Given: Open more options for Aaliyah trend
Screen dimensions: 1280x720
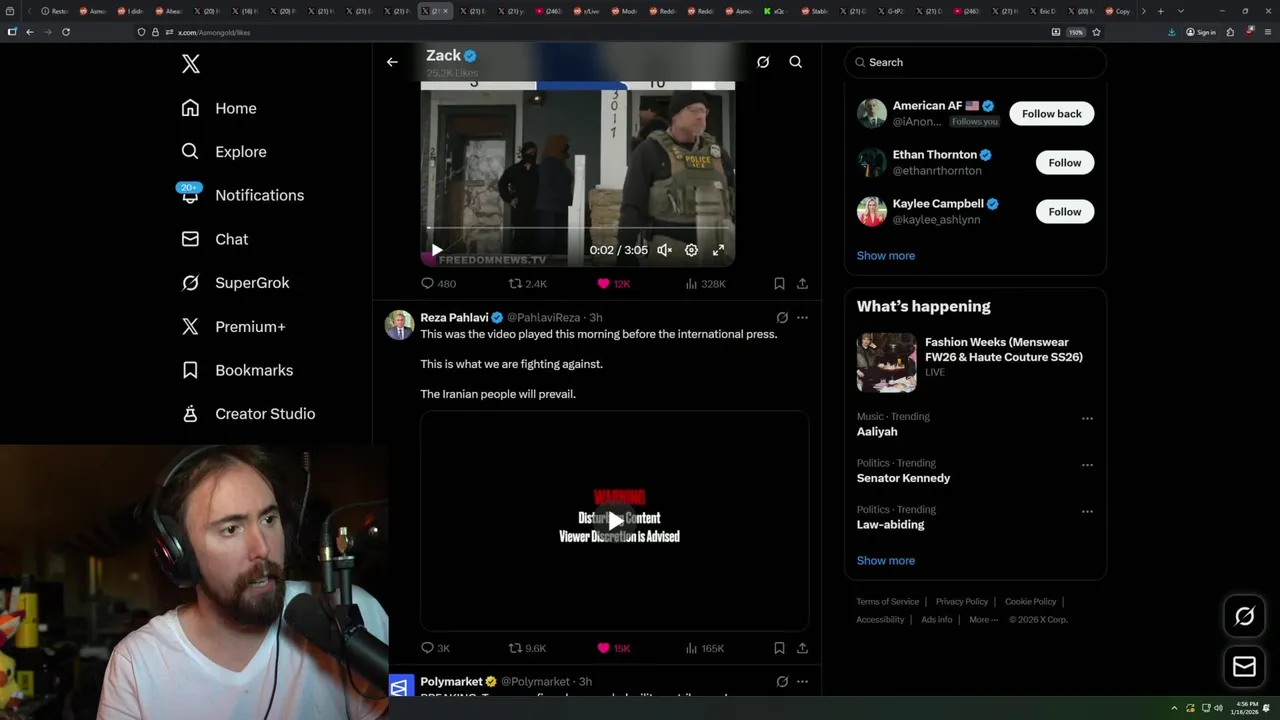Looking at the screenshot, I should 1087,418.
